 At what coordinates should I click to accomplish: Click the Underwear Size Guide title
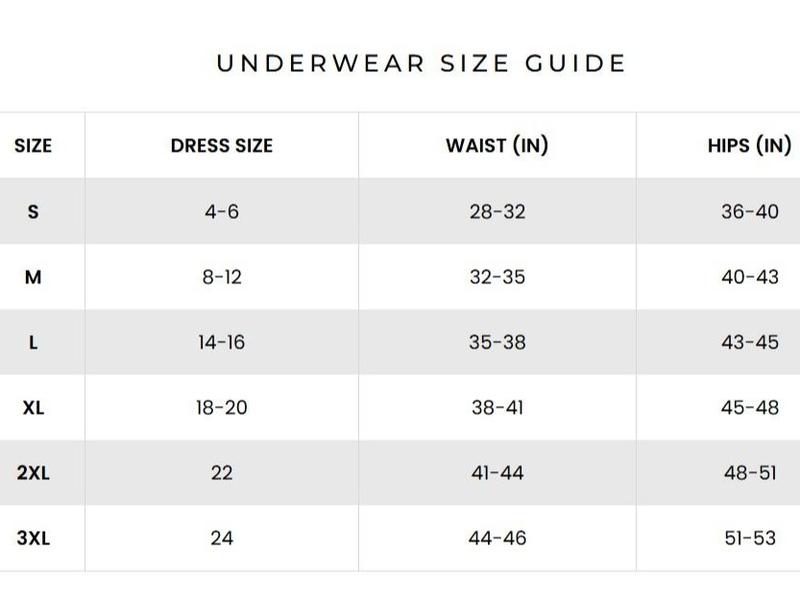click(421, 63)
